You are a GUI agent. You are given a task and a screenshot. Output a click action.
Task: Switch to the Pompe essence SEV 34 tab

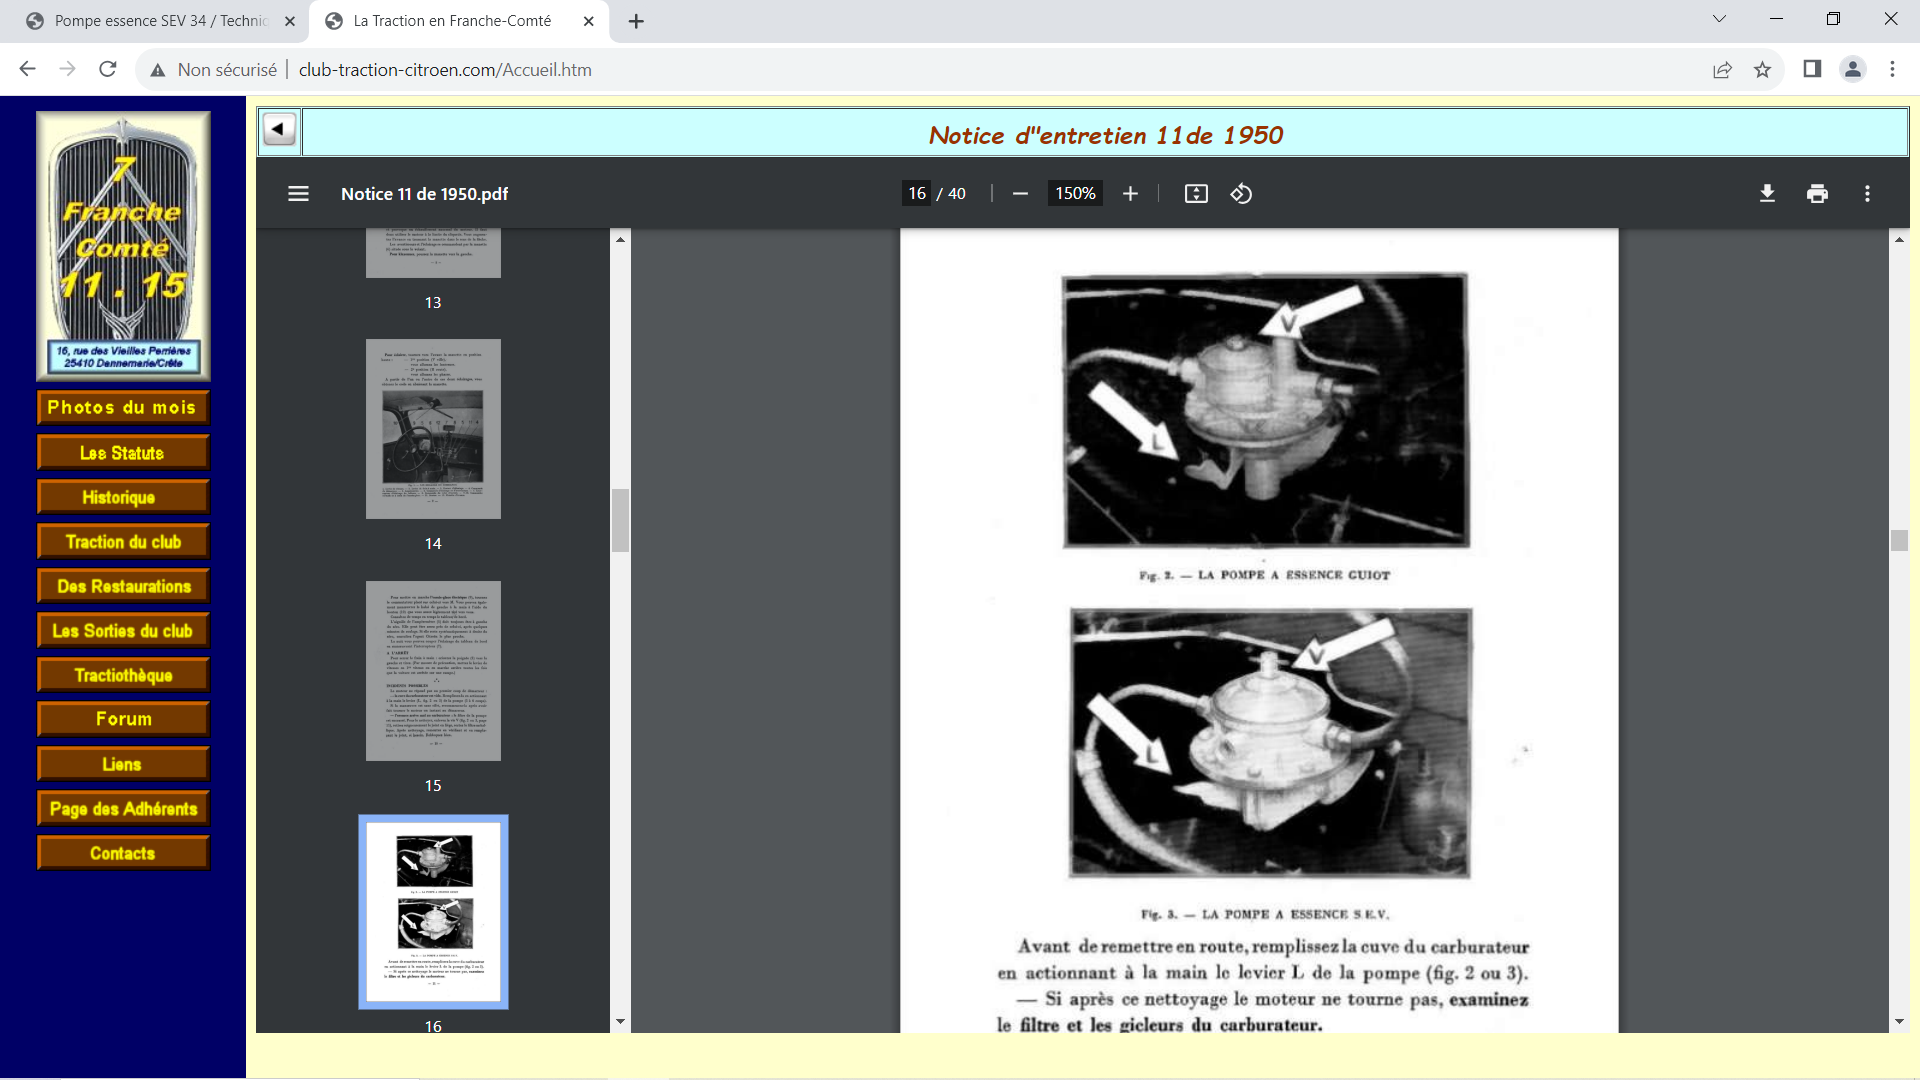click(160, 21)
